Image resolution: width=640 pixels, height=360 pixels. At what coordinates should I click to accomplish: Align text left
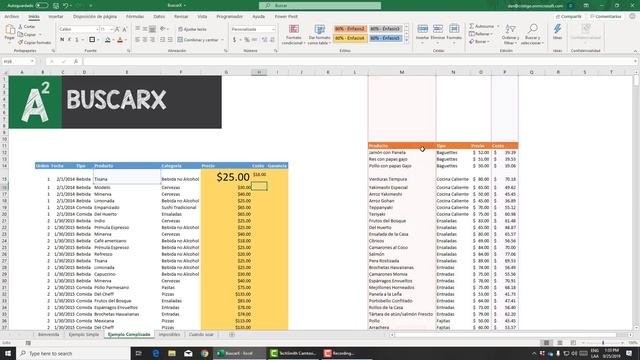(x=138, y=40)
